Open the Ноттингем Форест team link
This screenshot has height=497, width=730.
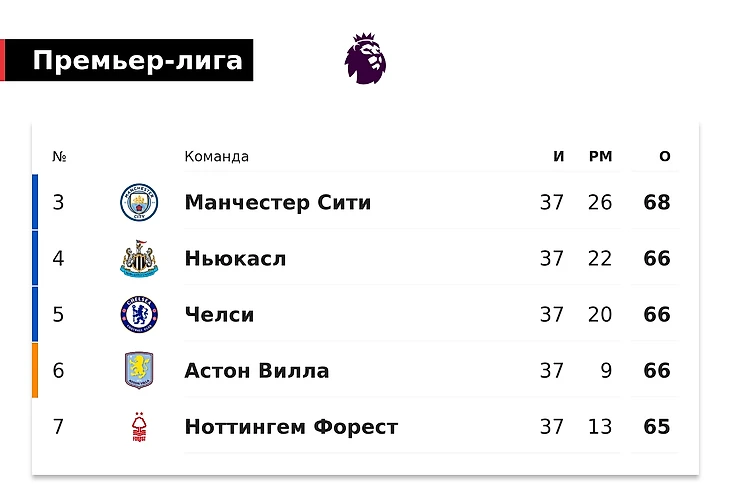(291, 427)
